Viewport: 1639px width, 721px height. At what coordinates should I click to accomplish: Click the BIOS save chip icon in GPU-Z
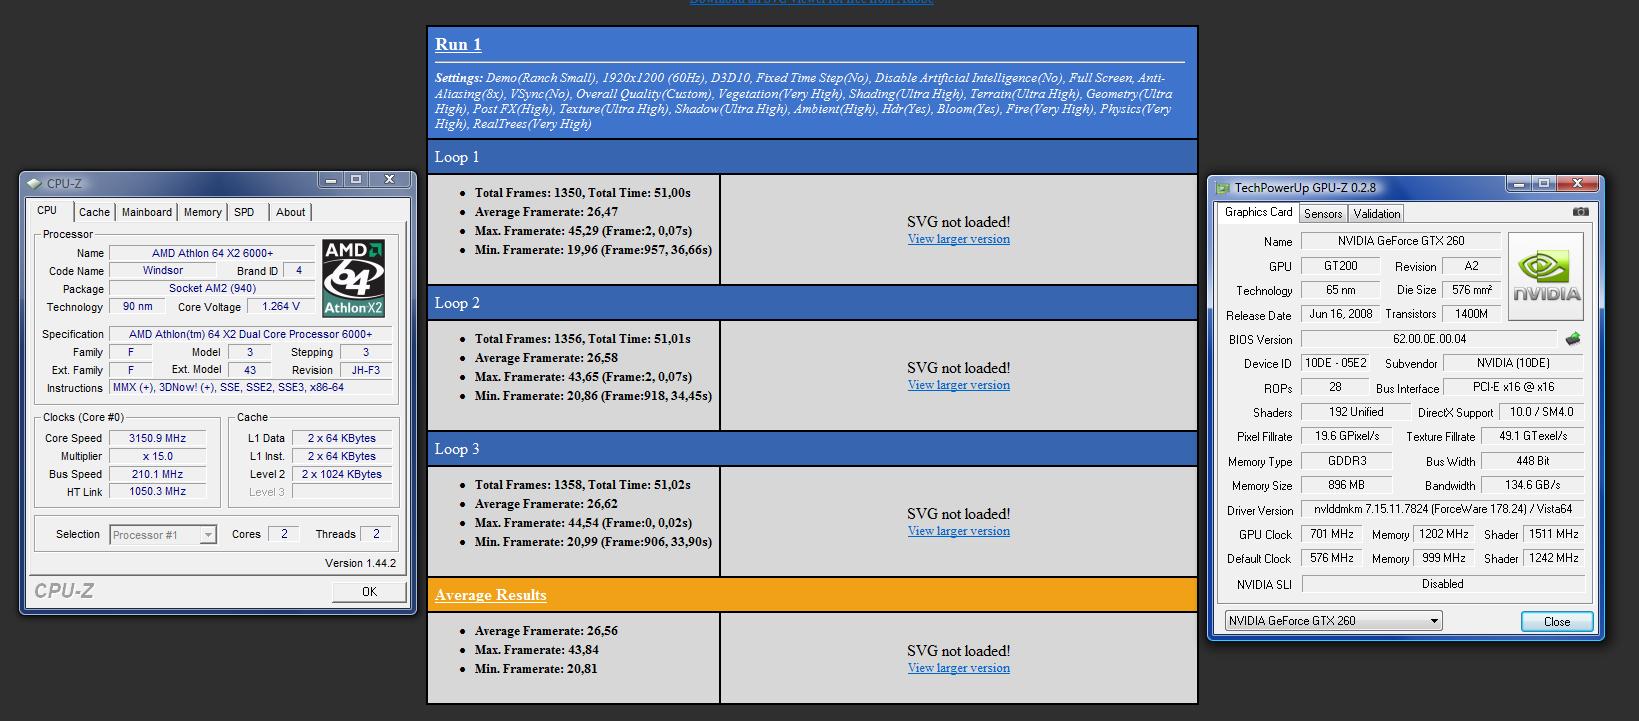click(x=1572, y=339)
